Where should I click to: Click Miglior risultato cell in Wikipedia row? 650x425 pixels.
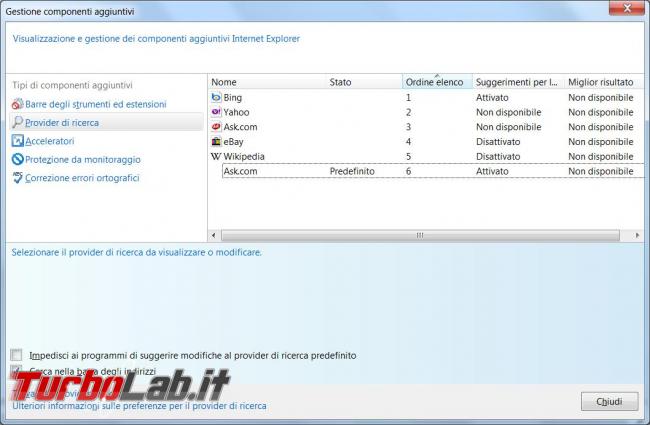point(601,157)
